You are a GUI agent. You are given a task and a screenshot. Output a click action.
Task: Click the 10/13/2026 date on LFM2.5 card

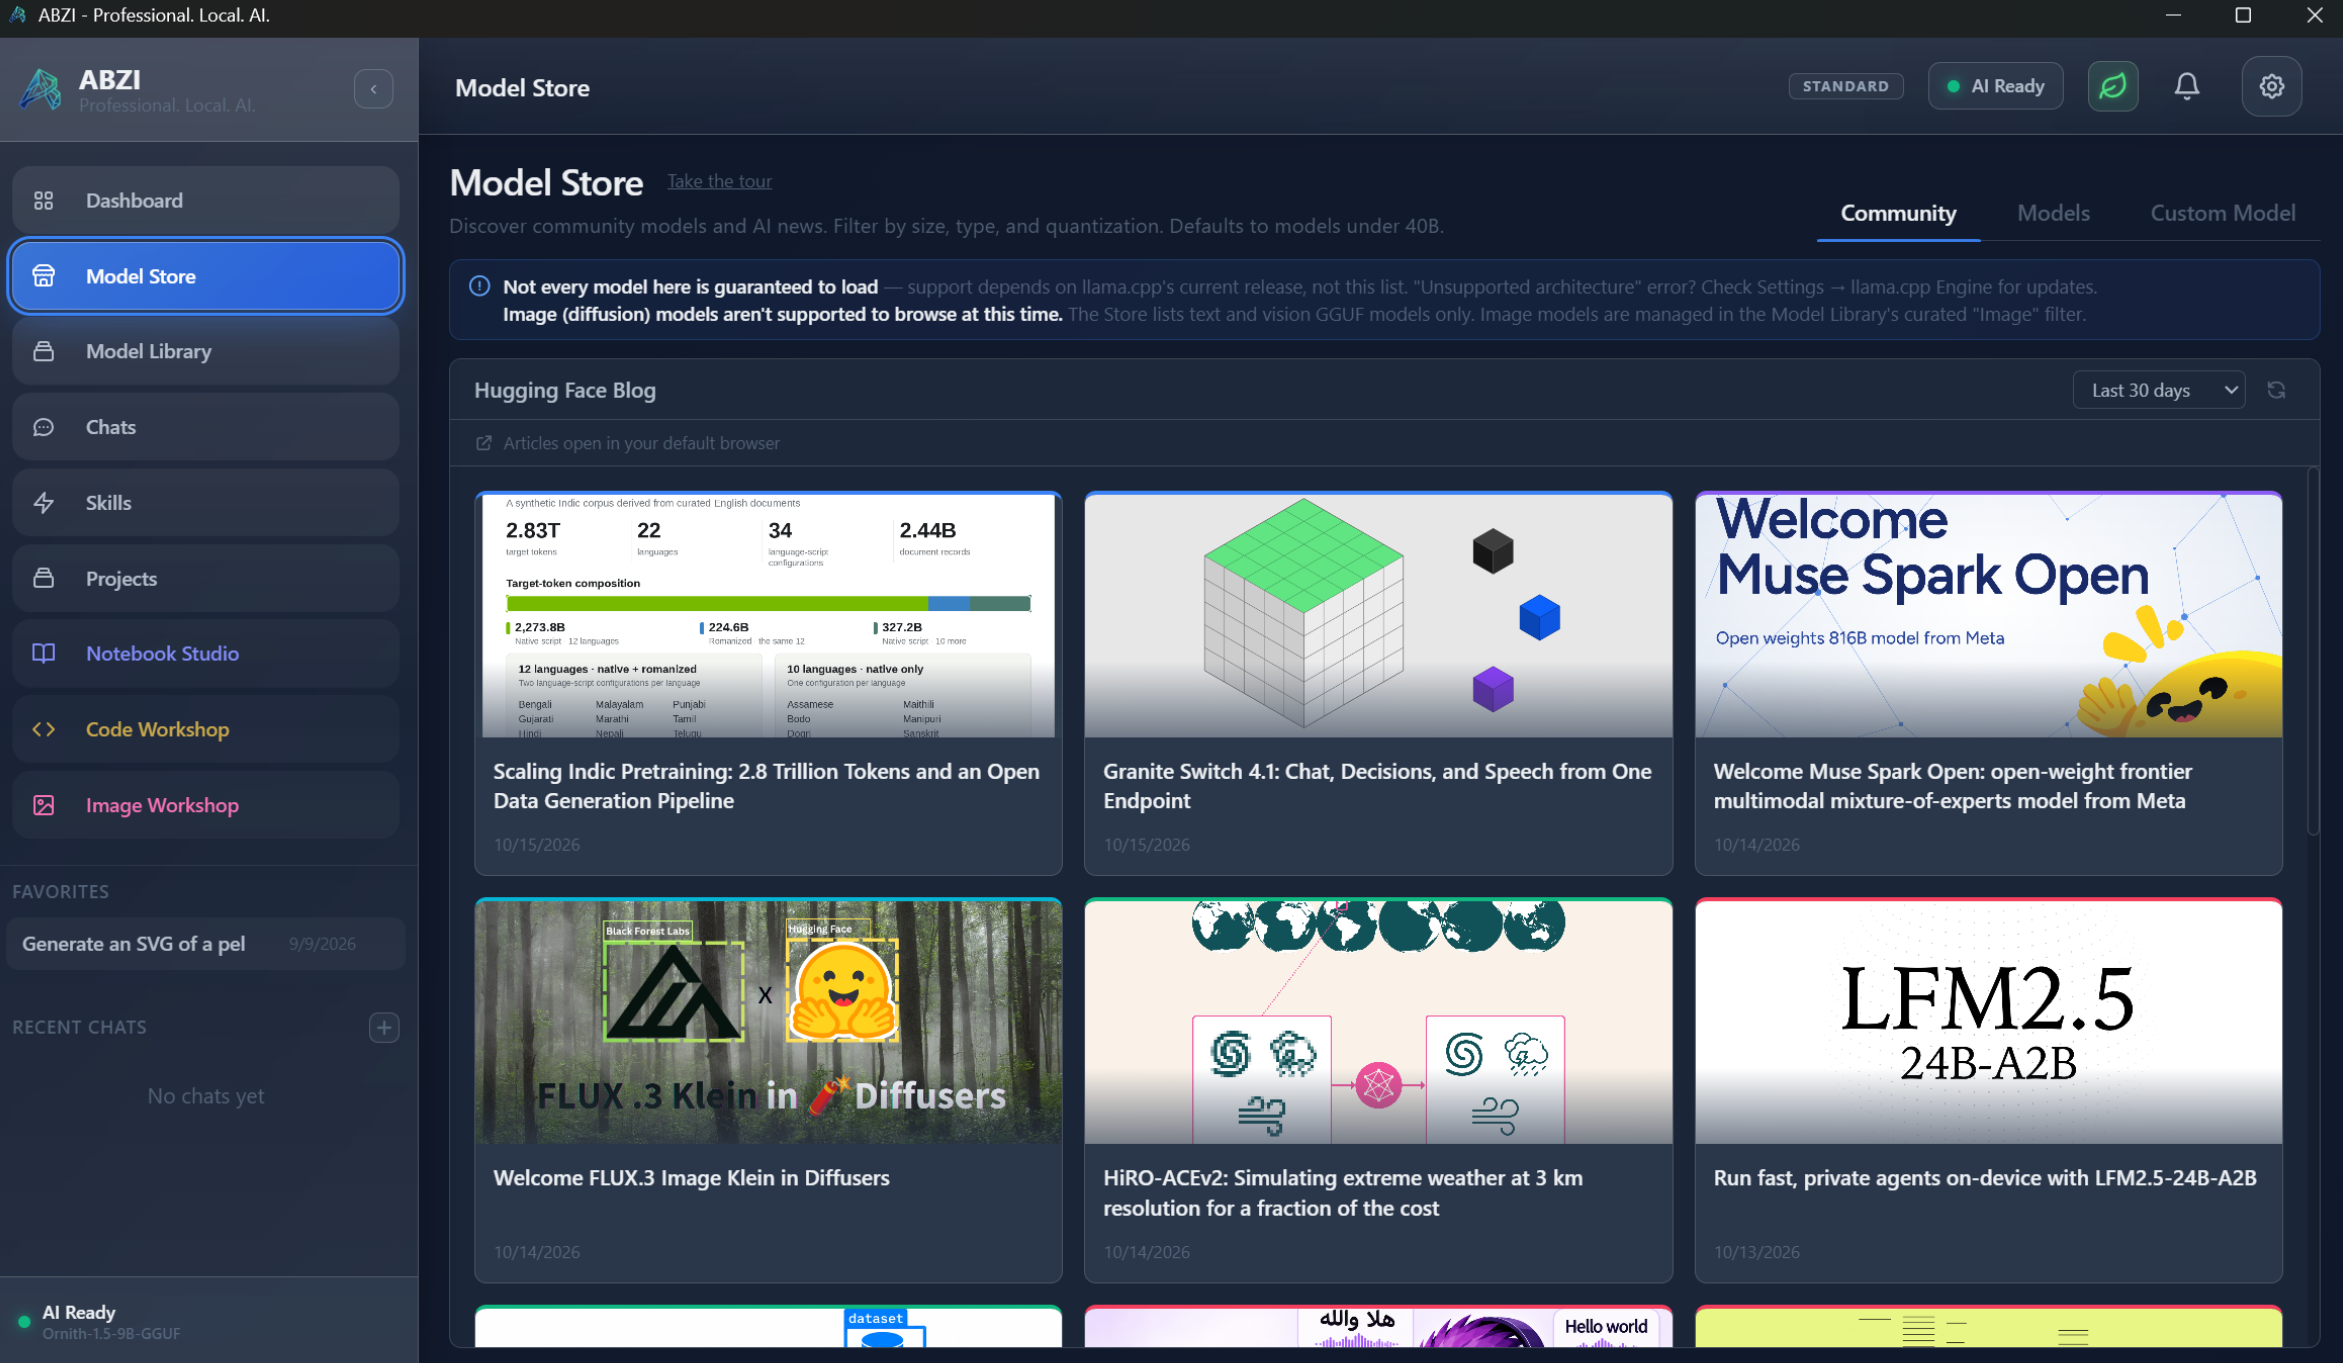pyautogui.click(x=1756, y=1251)
